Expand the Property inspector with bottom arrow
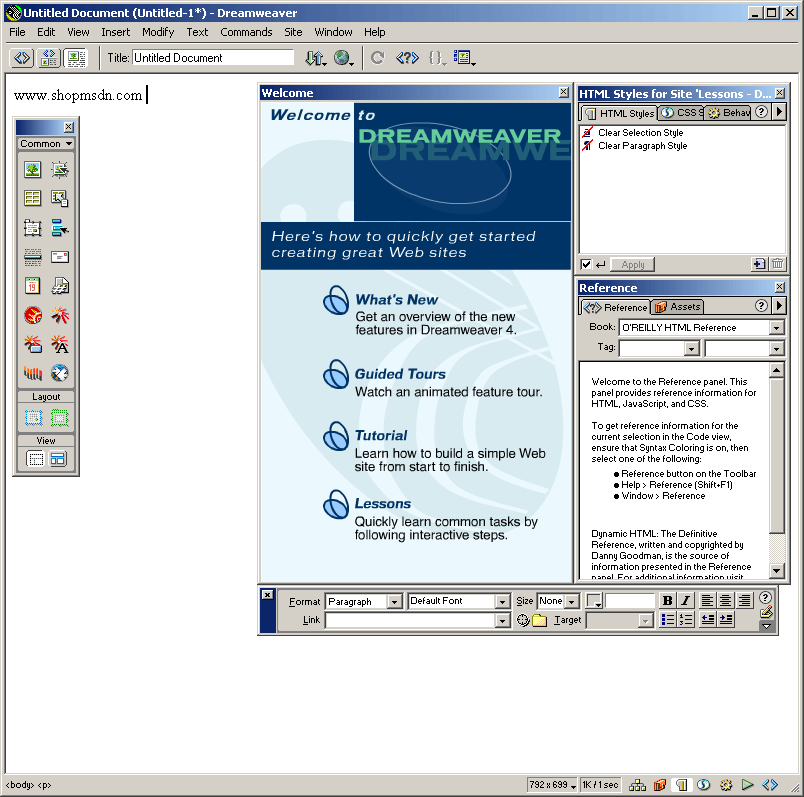This screenshot has height=797, width=804. coord(766,626)
